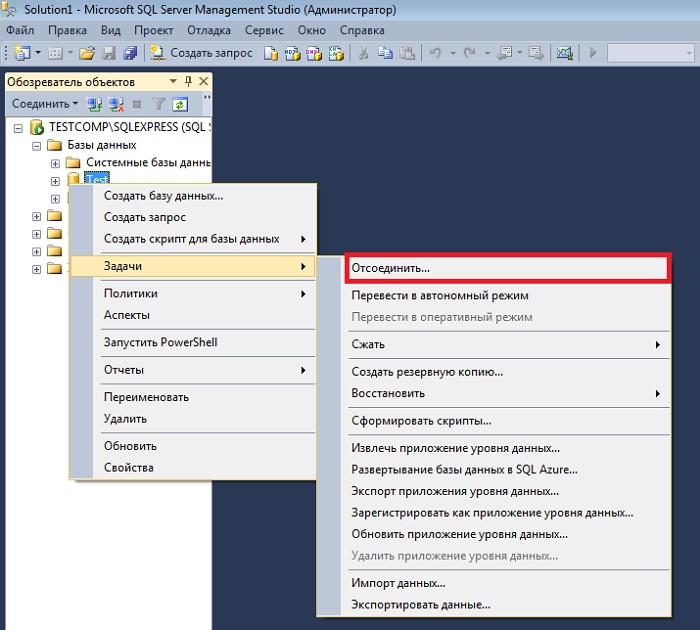
Task: Open the Сервис menu
Action: pyautogui.click(x=264, y=30)
